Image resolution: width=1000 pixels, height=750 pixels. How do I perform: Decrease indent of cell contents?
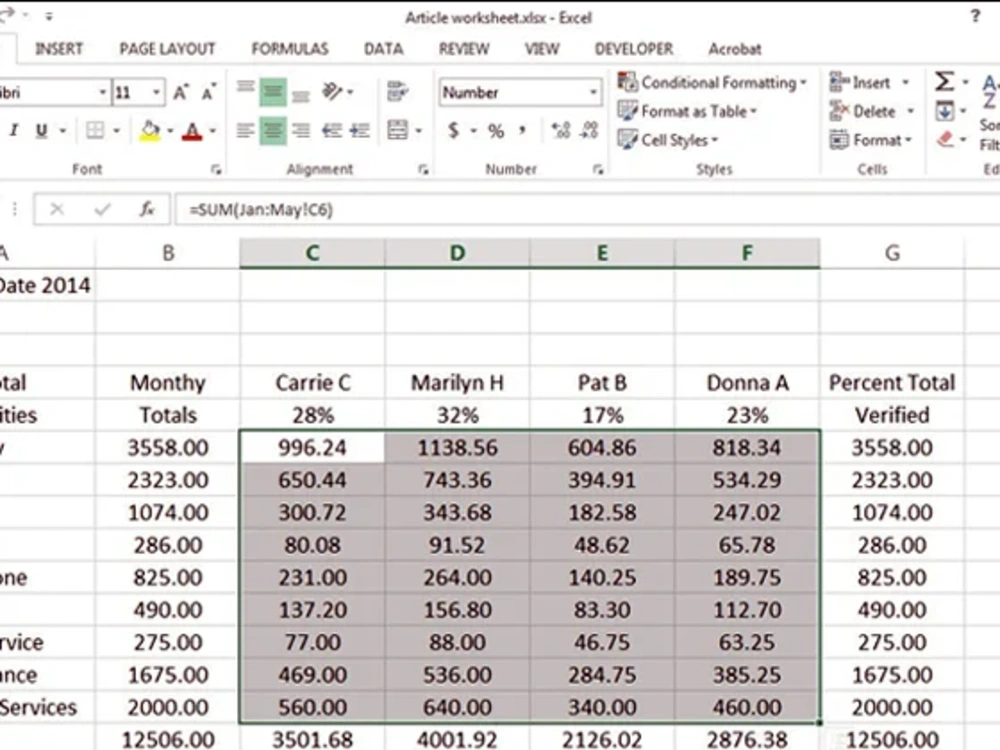pos(332,131)
